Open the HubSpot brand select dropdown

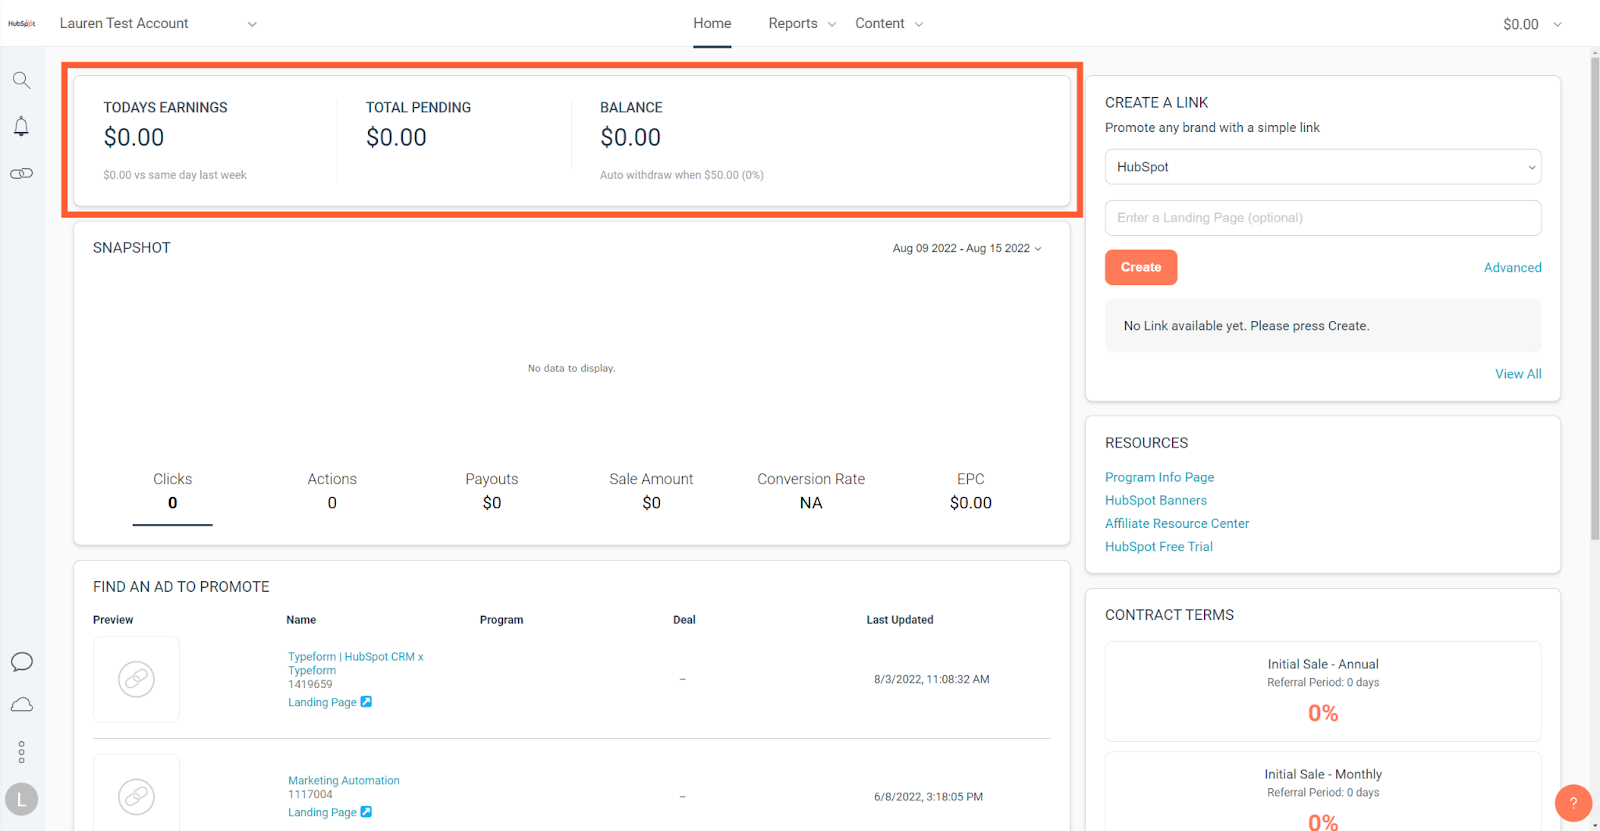click(x=1323, y=167)
